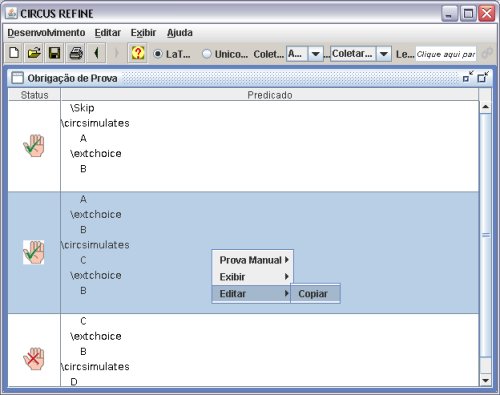This screenshot has height=395, width=500.
Task: Click the Le... toolbar label
Action: [405, 54]
